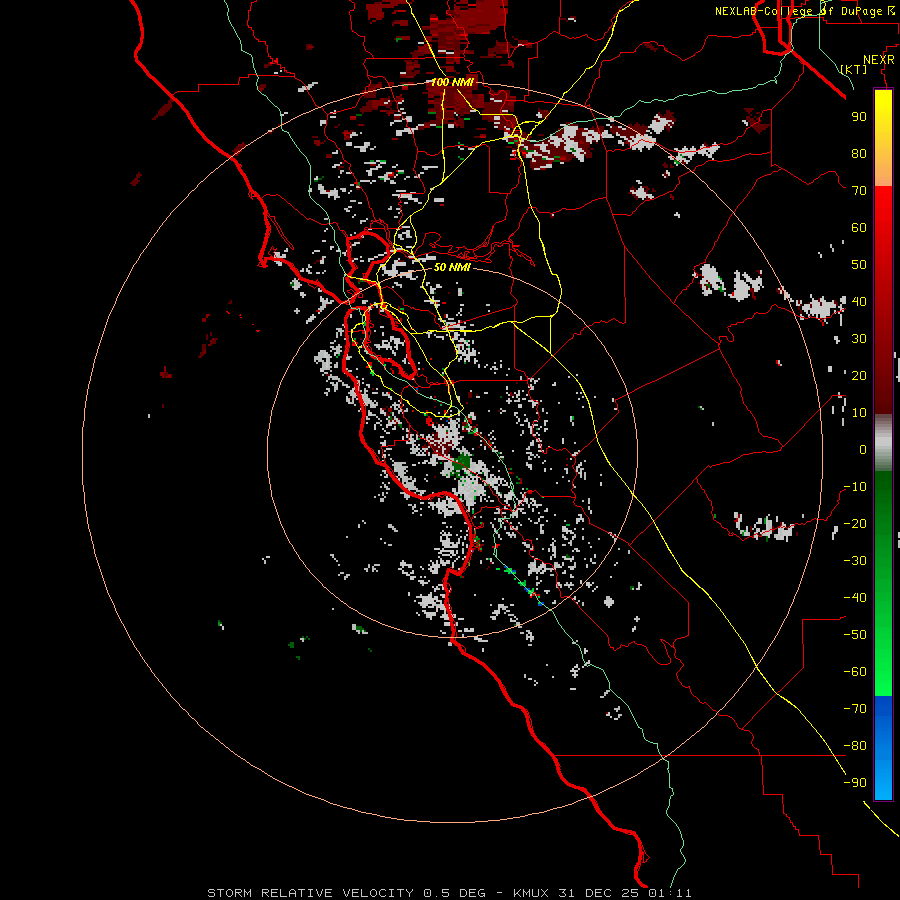Image resolution: width=900 pixels, height=900 pixels.
Task: Select the -70 value on velocity scale
Action: [x=855, y=709]
